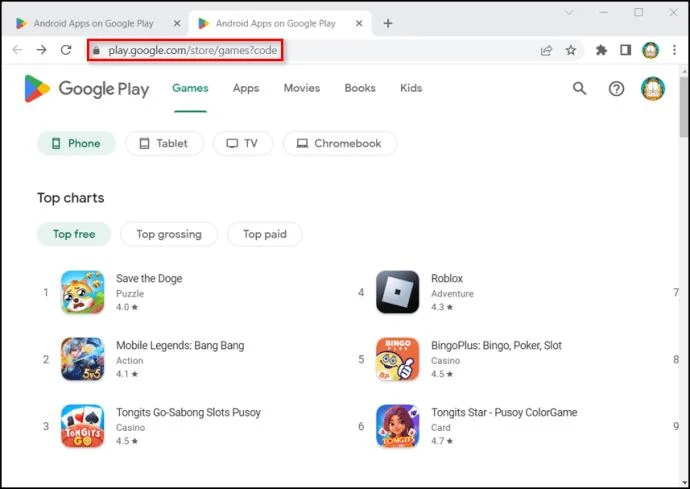The width and height of the screenshot is (690, 489).
Task: Click the Save the Doge app icon
Action: coord(82,292)
